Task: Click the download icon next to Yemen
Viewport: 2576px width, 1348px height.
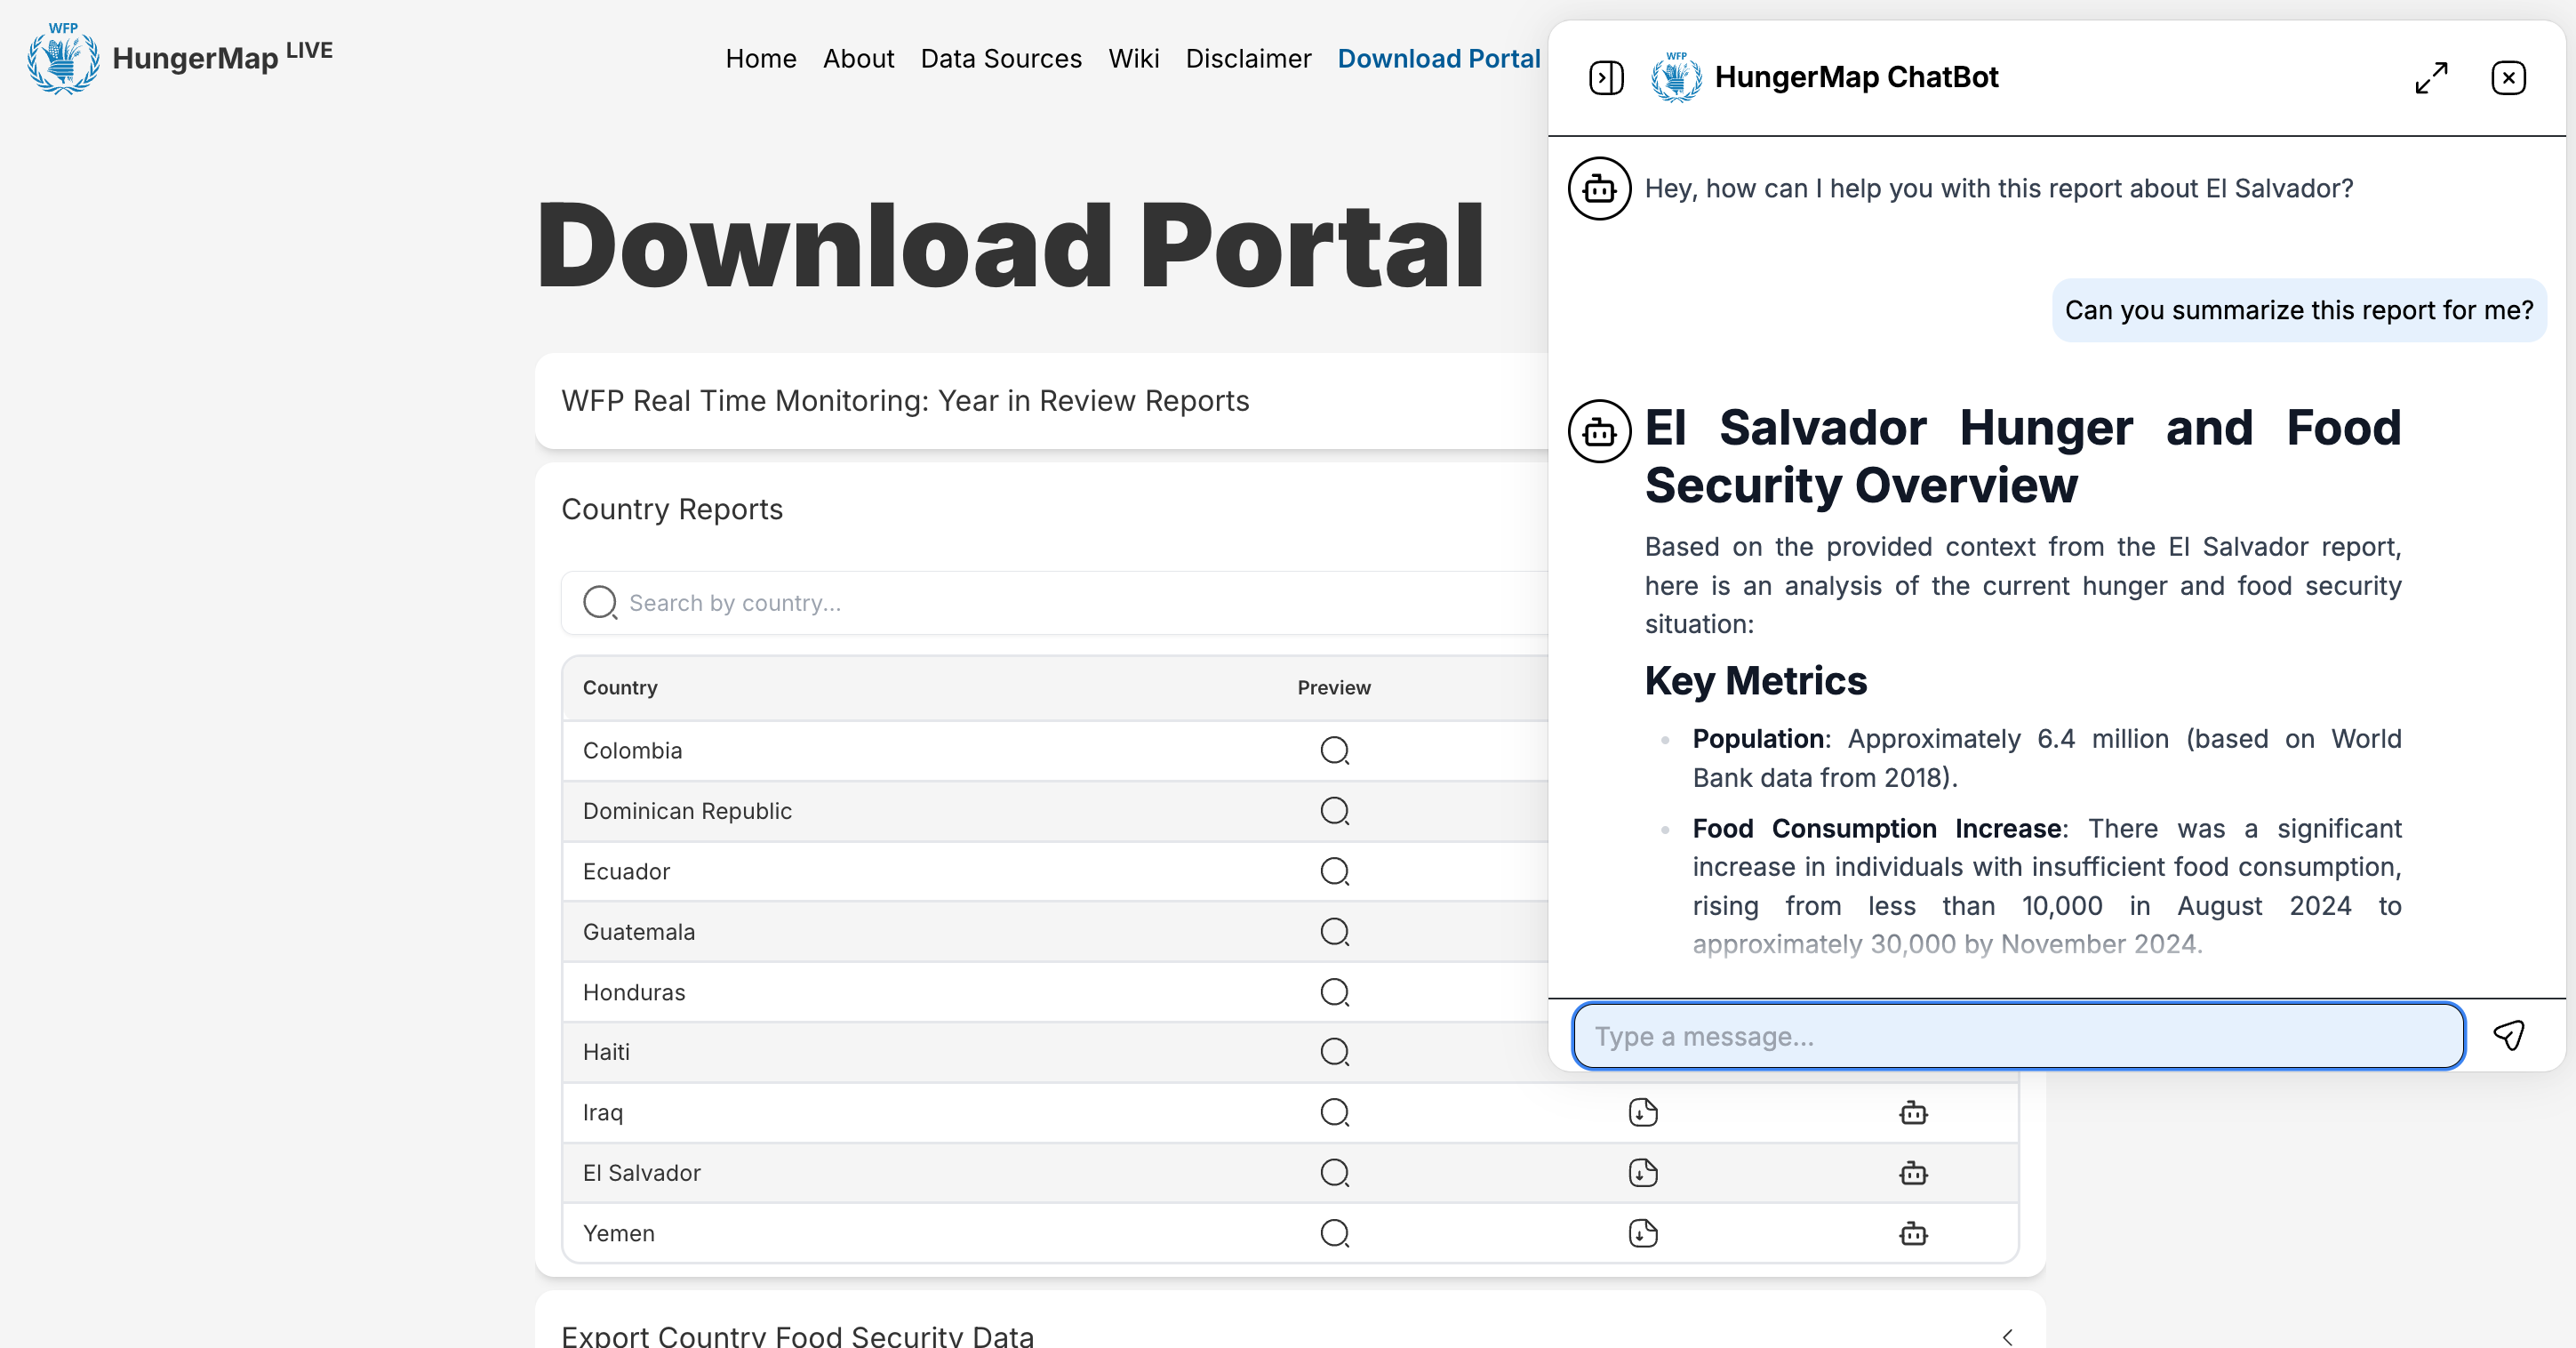Action: pyautogui.click(x=1644, y=1232)
